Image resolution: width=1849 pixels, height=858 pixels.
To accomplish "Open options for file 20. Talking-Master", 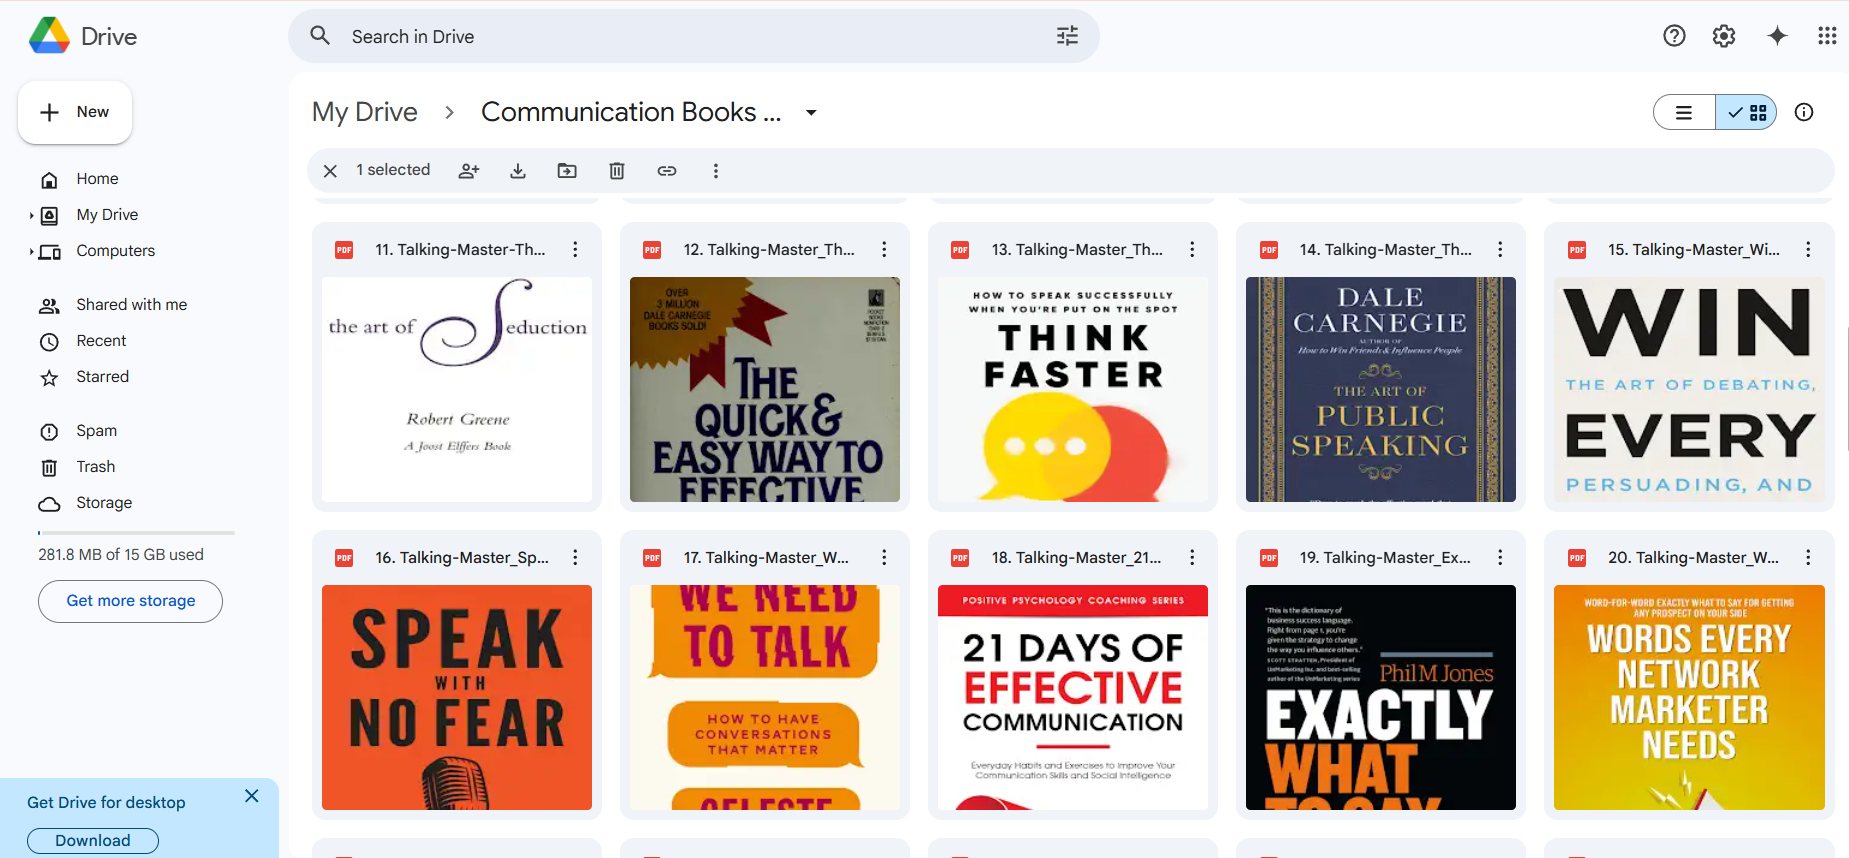I will click(1808, 557).
